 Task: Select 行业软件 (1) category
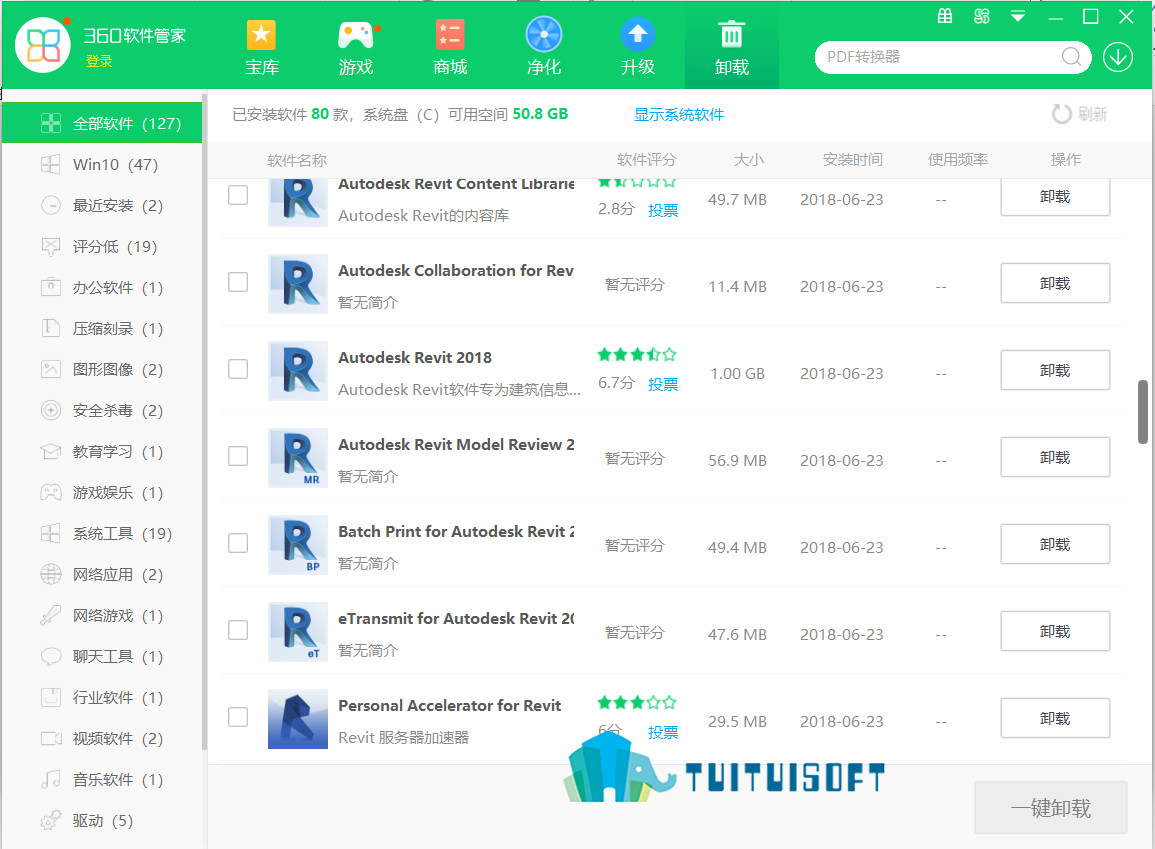tap(102, 697)
